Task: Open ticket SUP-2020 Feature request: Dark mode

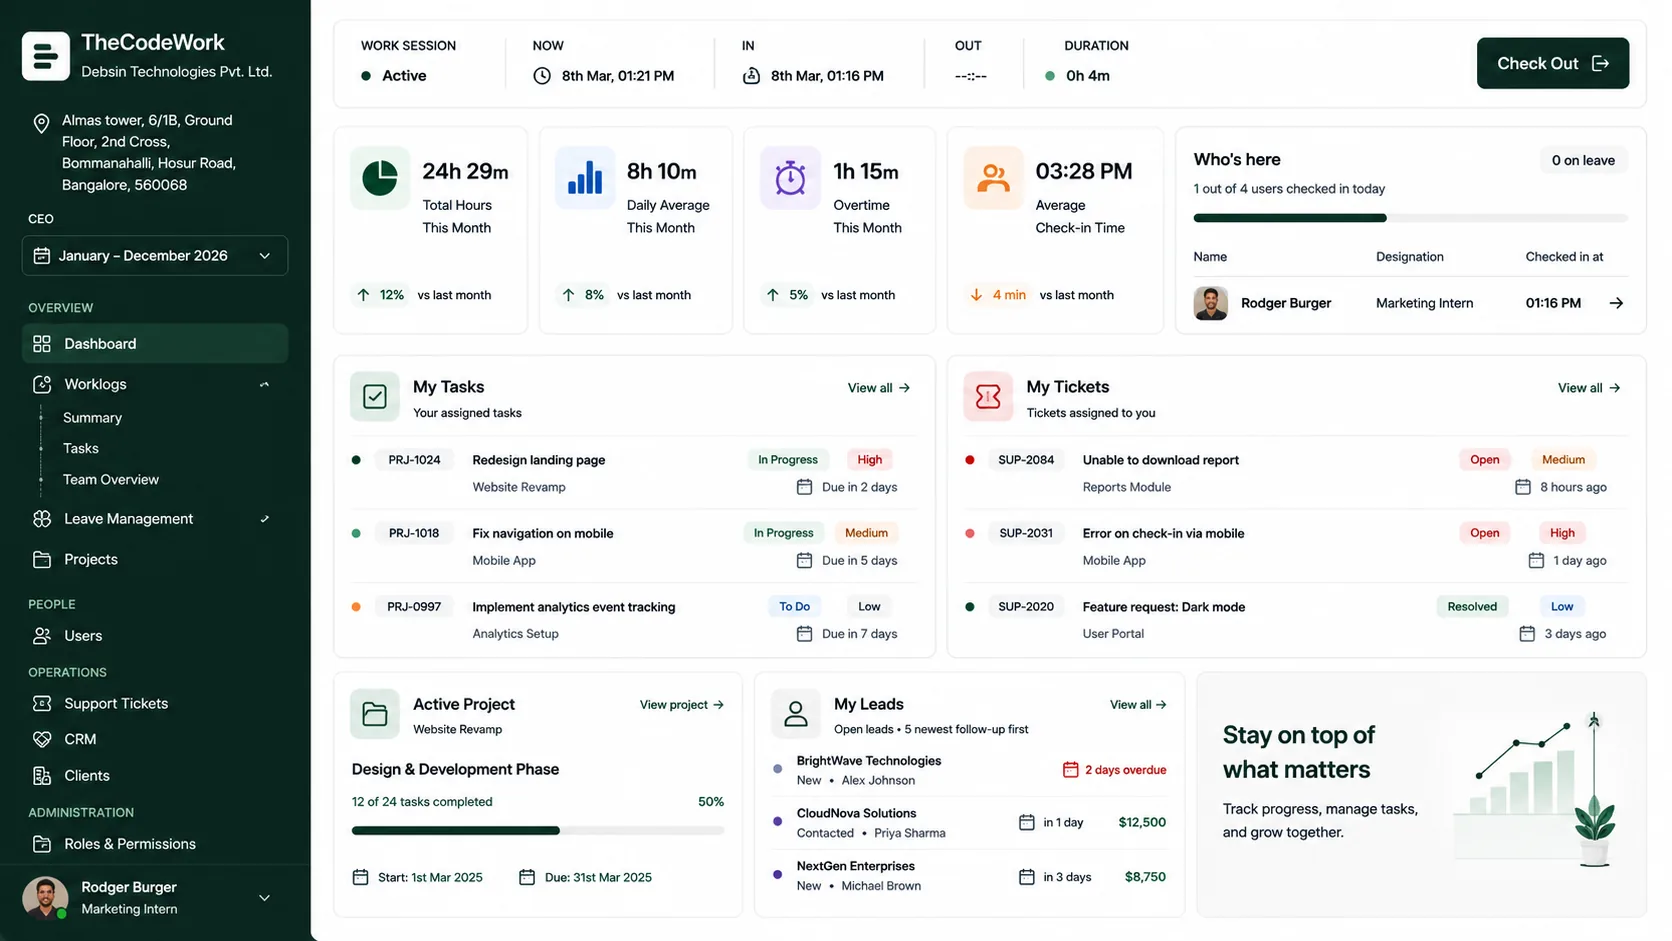Action: (1295, 620)
